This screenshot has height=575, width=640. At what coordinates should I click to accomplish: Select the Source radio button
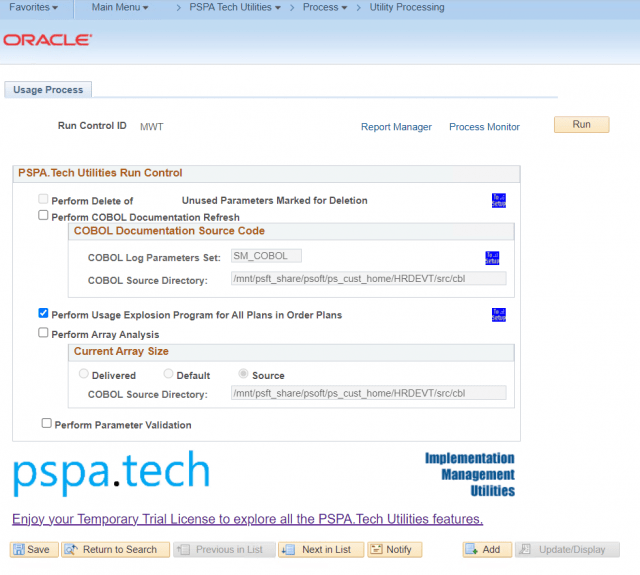[x=243, y=374]
